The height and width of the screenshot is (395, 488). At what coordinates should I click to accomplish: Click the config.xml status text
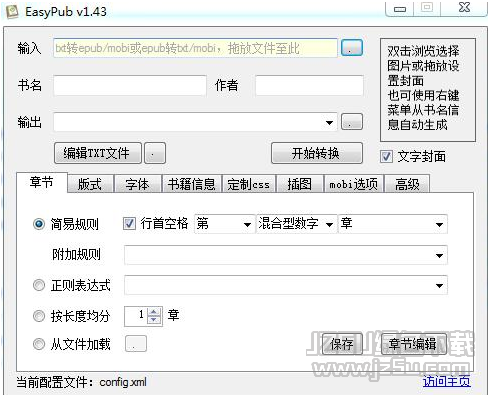123,382
